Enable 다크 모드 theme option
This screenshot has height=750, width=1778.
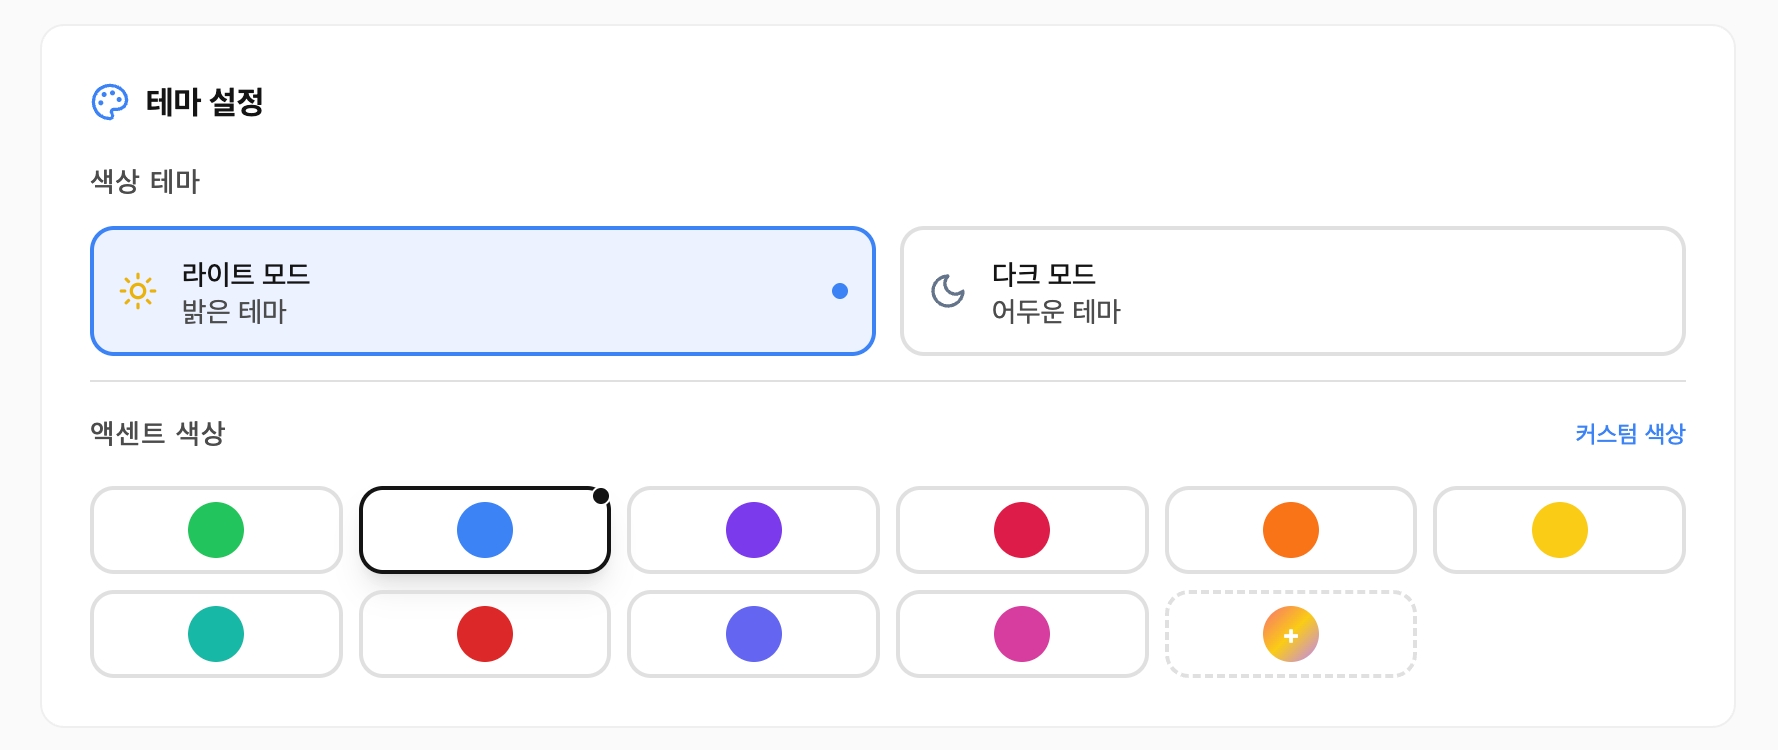click(1292, 291)
